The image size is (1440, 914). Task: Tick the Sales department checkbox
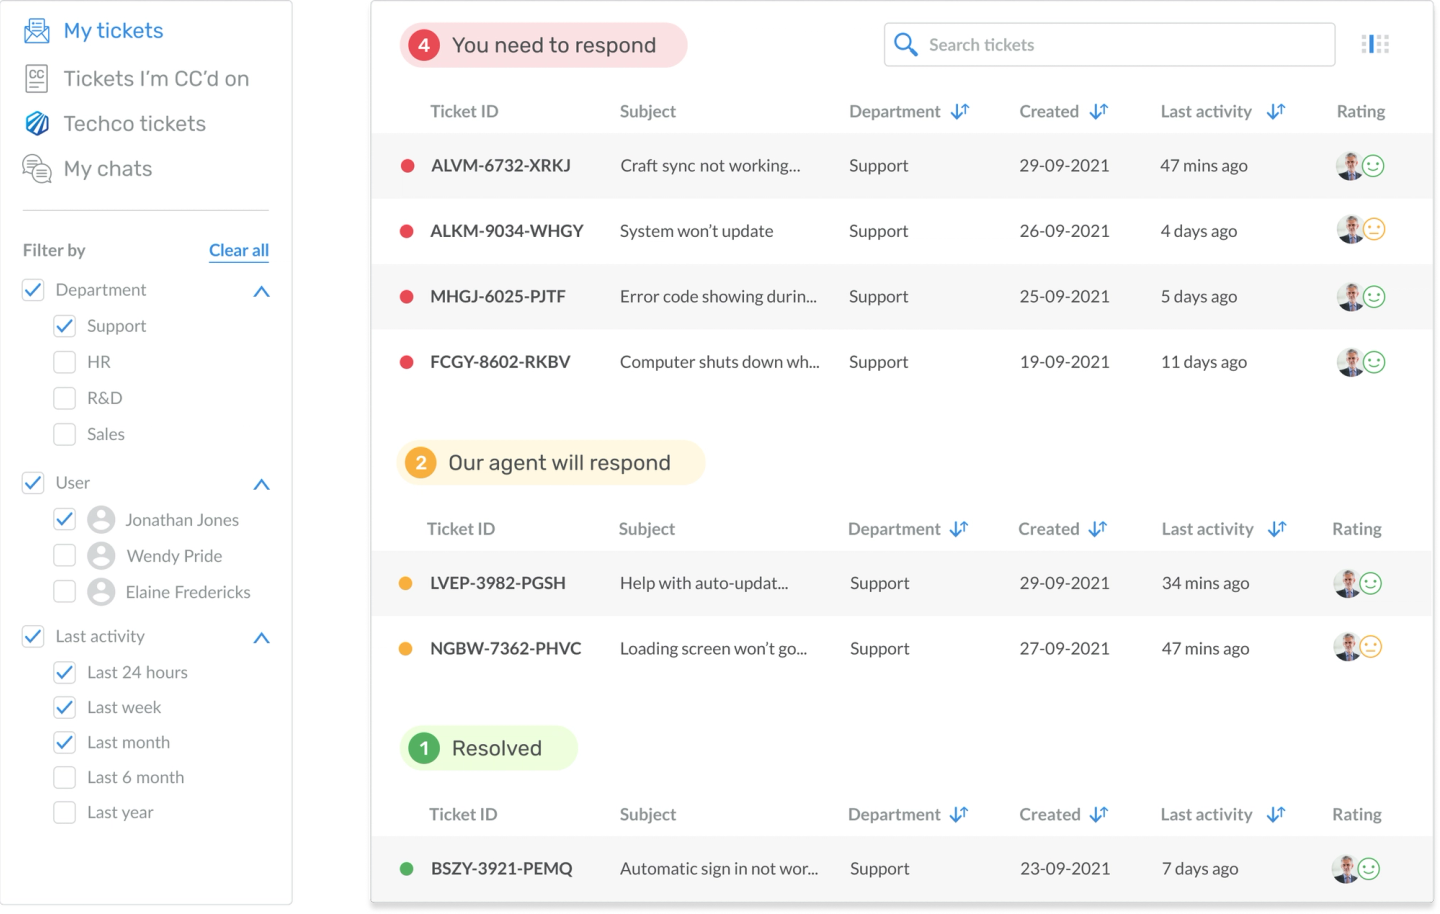tap(65, 434)
